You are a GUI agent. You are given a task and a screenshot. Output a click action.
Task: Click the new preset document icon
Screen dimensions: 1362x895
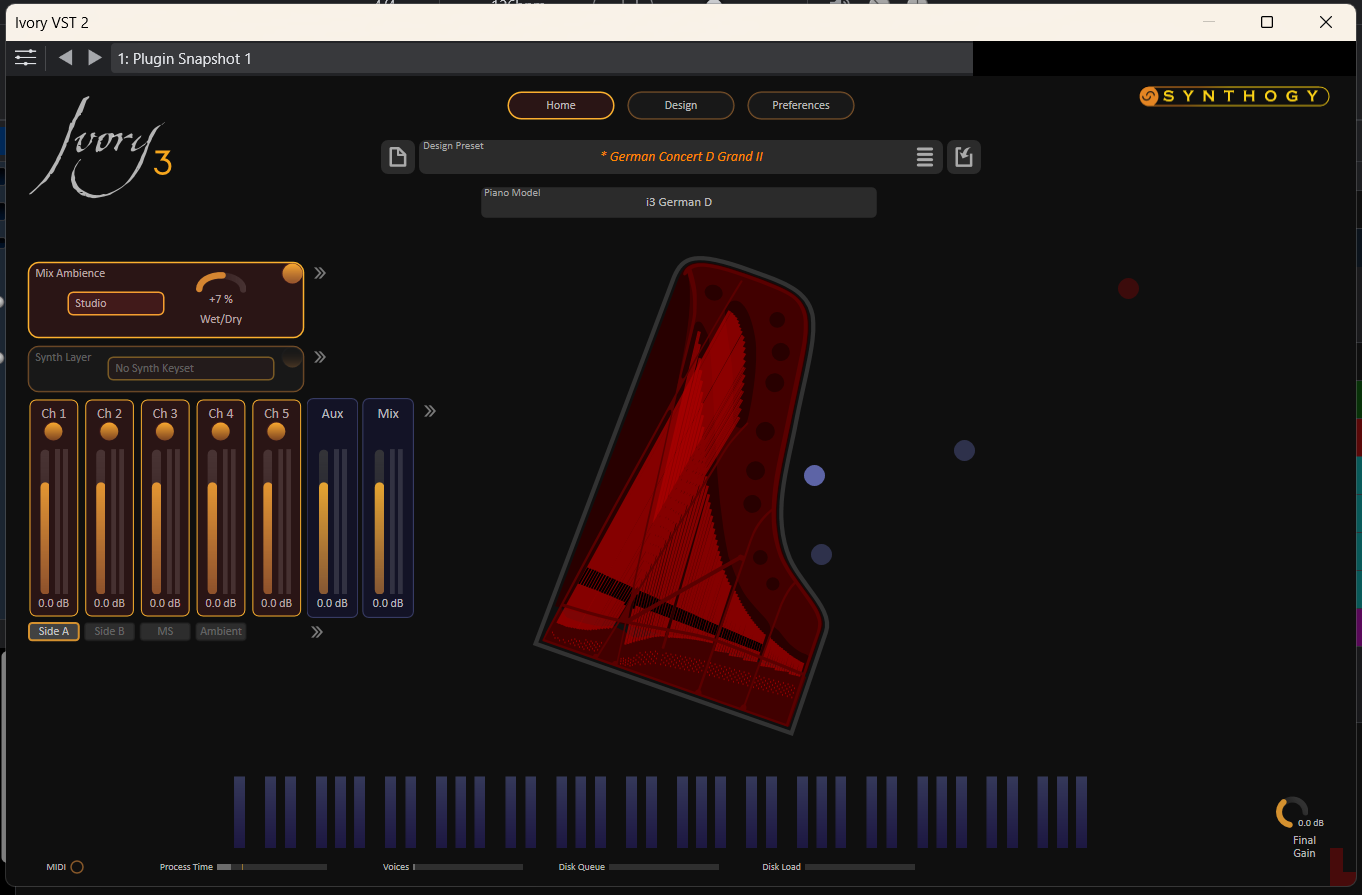(x=398, y=157)
